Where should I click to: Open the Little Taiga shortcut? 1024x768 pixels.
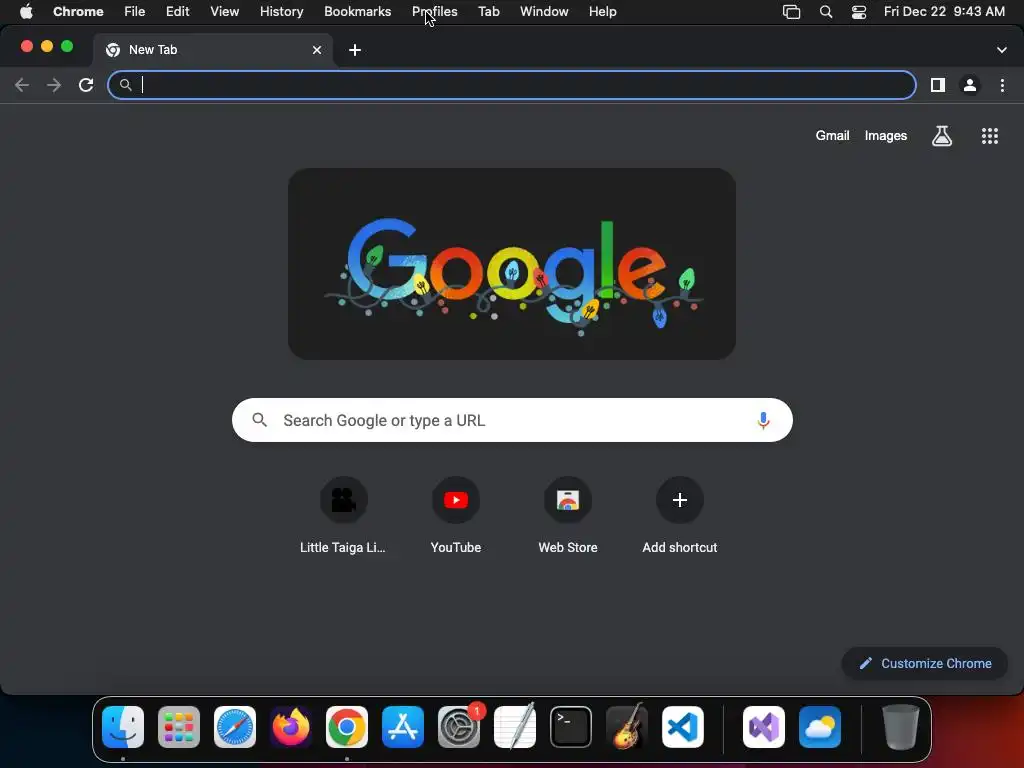click(x=344, y=515)
